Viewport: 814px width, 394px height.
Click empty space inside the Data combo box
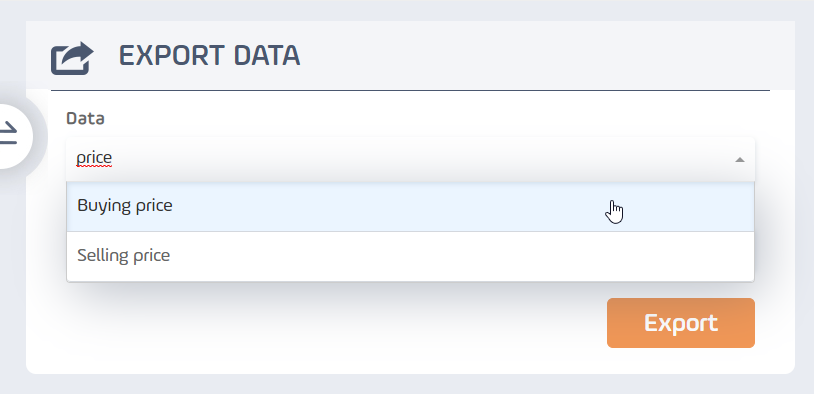pos(415,159)
